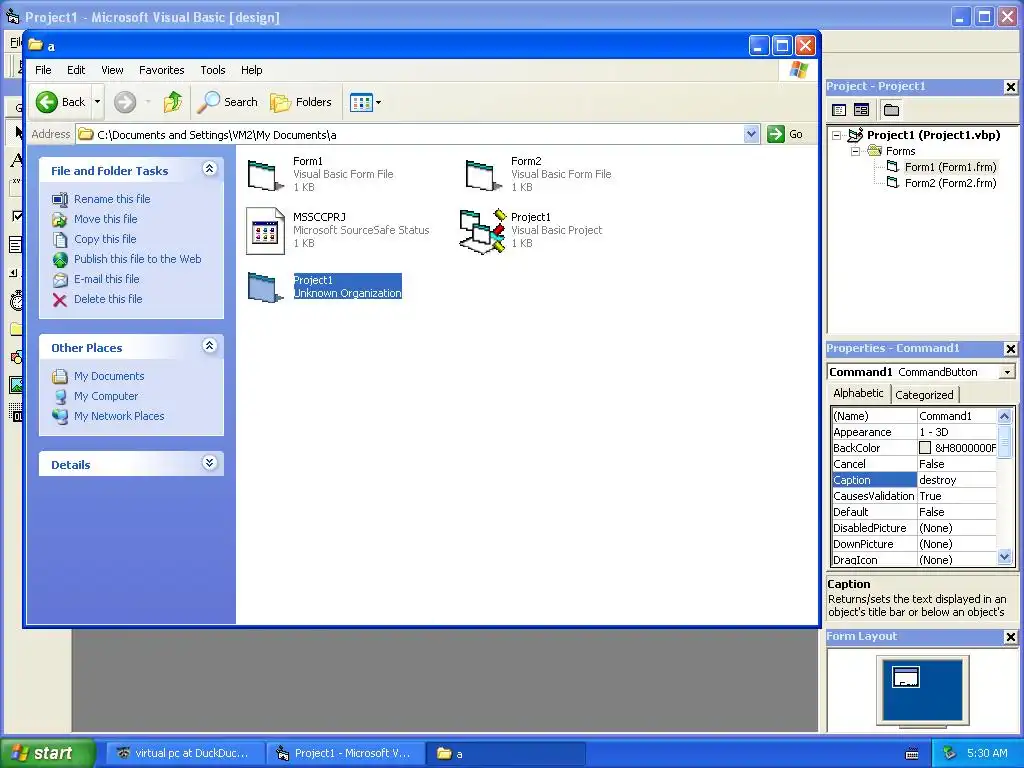Screen dimensions: 1024x768
Task: Click the Go button
Action: (785, 135)
